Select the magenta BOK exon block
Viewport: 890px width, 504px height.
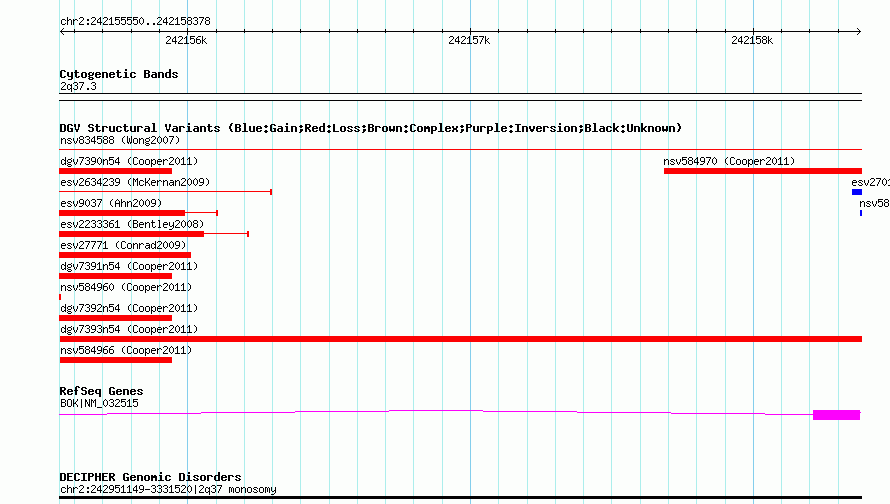click(x=837, y=415)
